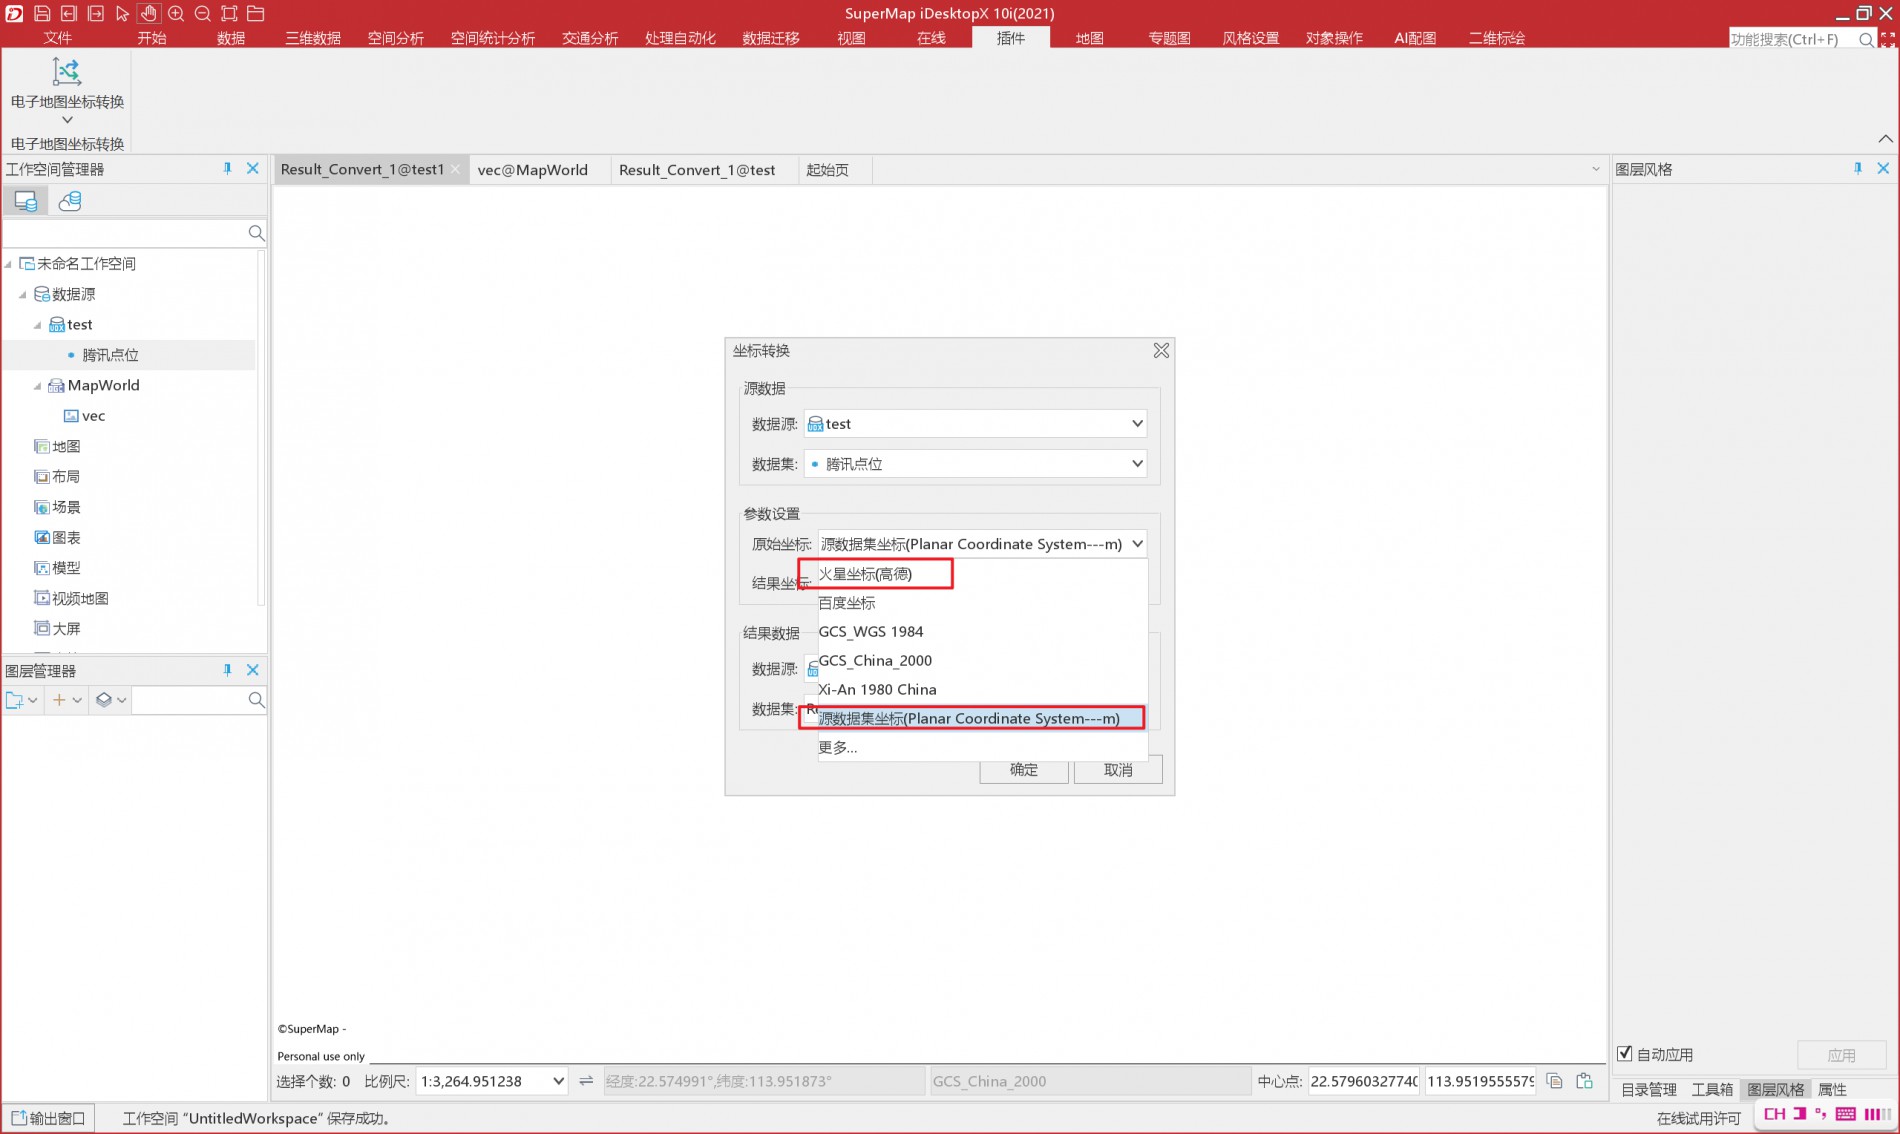Click the full extent view icon

tap(229, 13)
